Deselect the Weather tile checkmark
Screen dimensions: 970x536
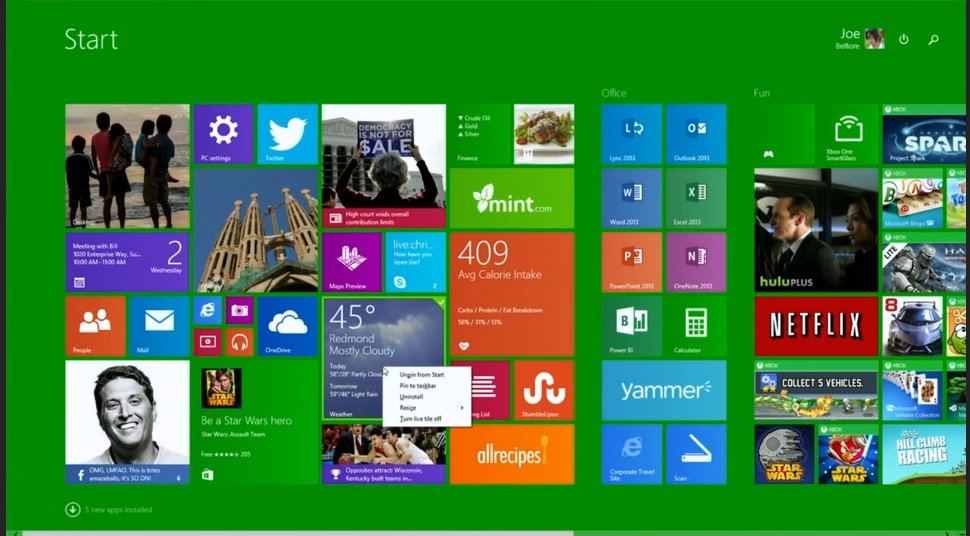[x=439, y=303]
